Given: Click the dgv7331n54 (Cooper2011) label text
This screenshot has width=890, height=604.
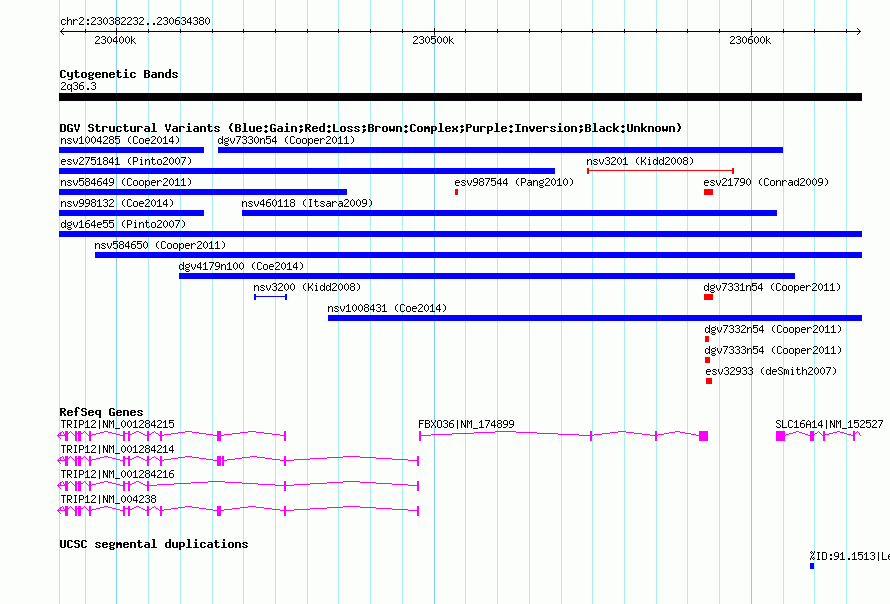Looking at the screenshot, I should click(x=772, y=287).
